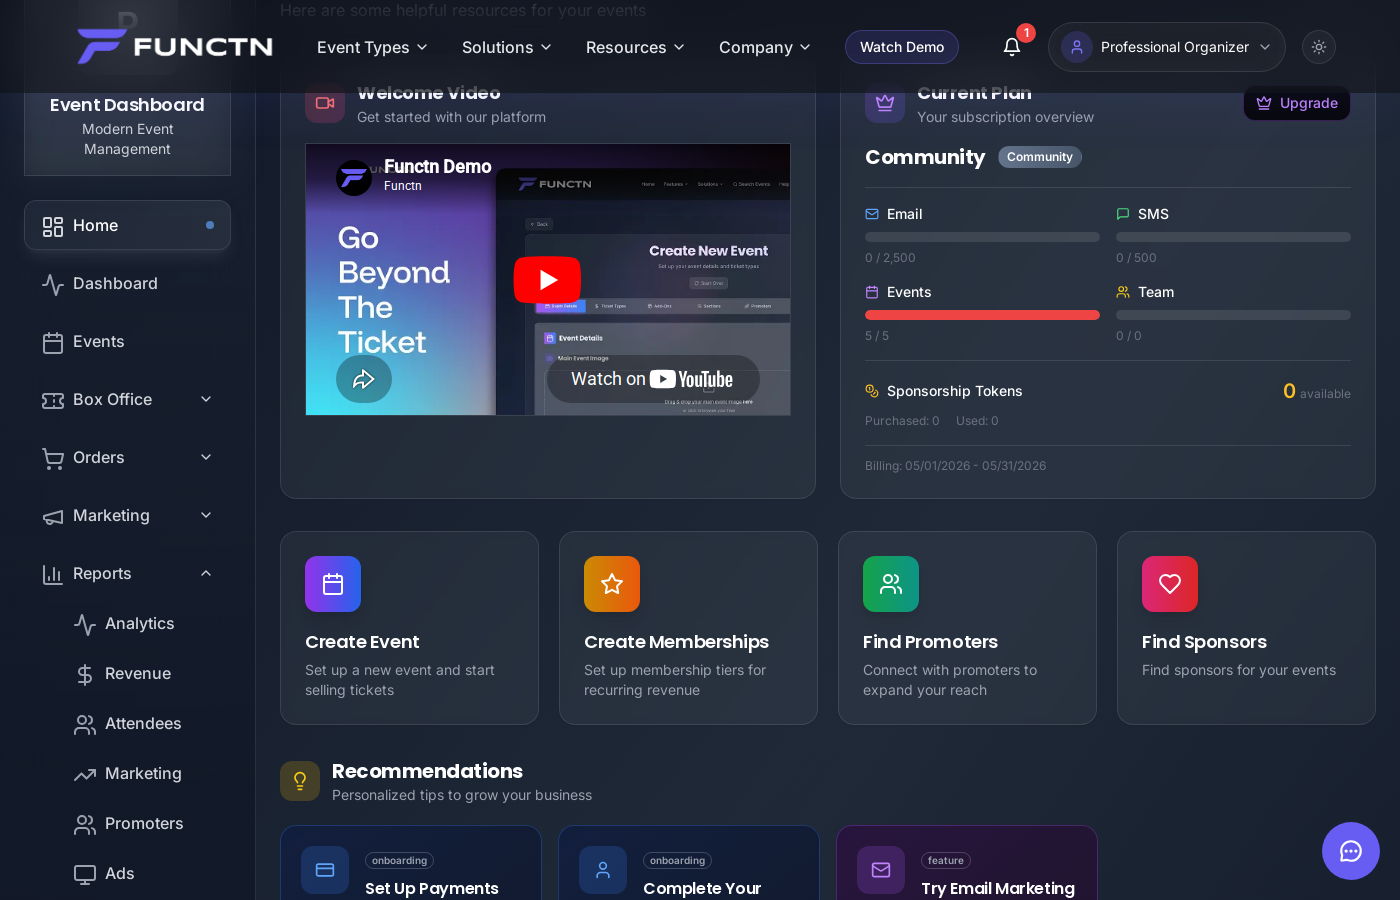
Task: Expand the Marketing sidebar section
Action: 128,516
